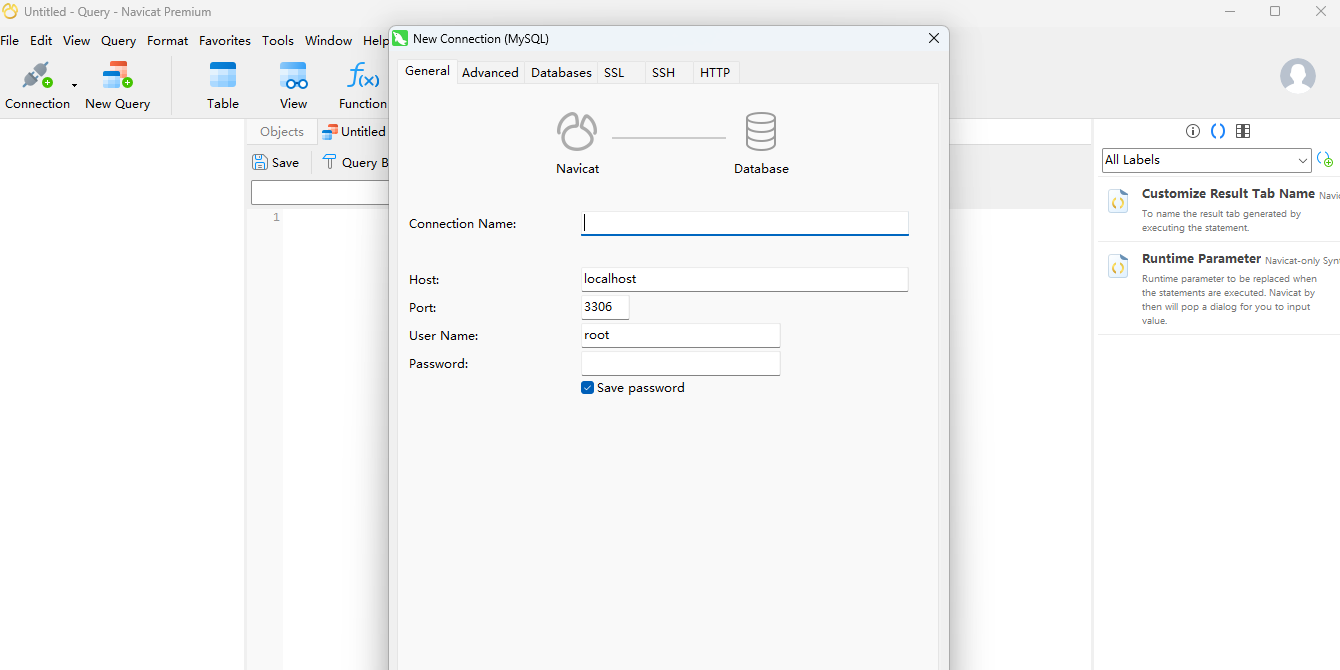Select the Runtime Parameter snippet
Image resolution: width=1340 pixels, height=670 pixels.
(x=1218, y=288)
